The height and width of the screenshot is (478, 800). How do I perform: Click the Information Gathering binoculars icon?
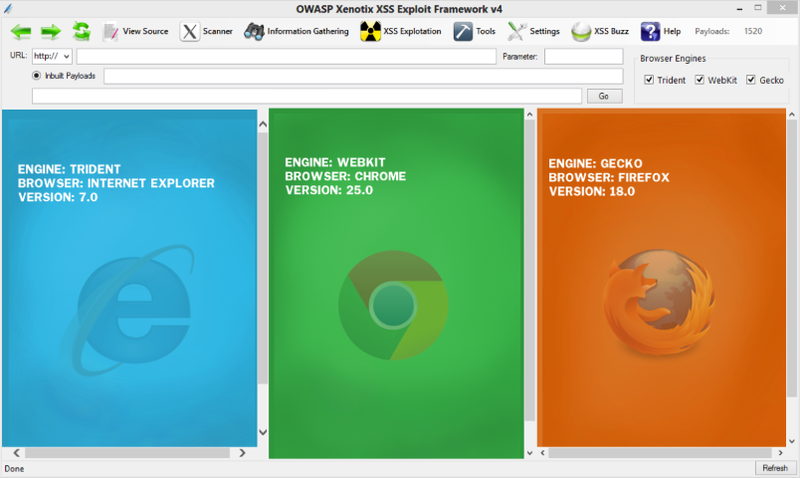click(254, 32)
